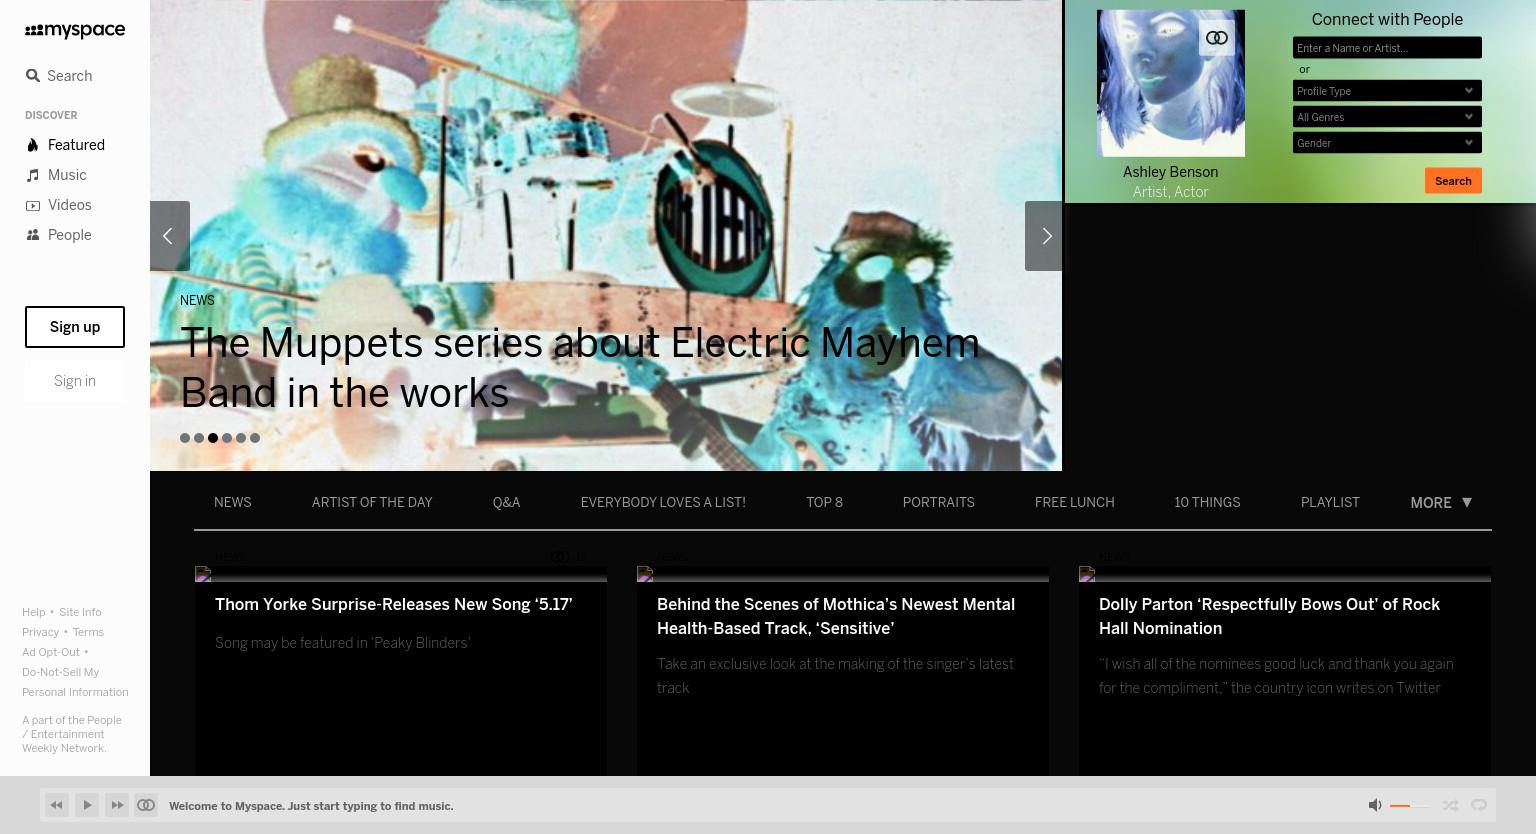Open the PORTRAITS tab
The image size is (1536, 834).
point(938,503)
